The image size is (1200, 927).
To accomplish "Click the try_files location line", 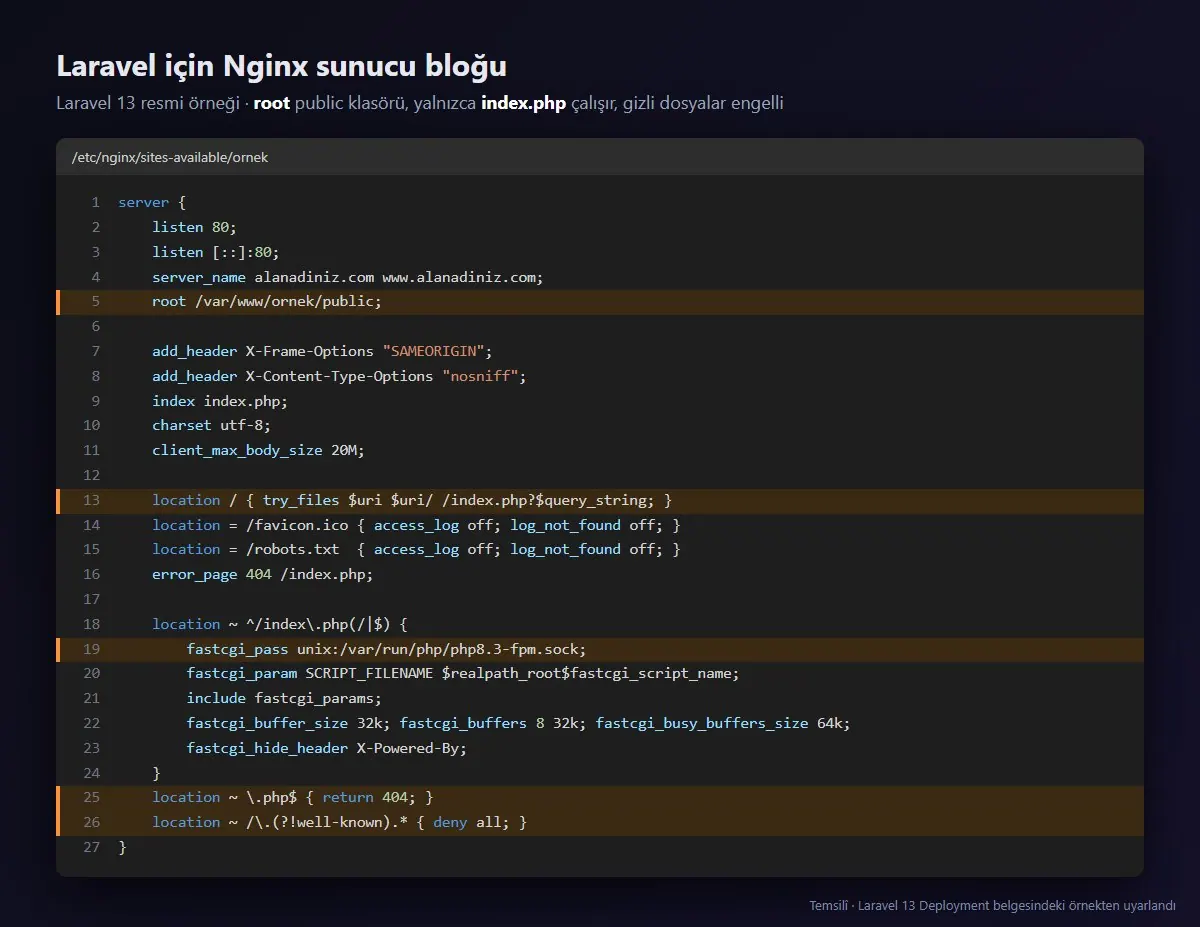I will (x=600, y=500).
